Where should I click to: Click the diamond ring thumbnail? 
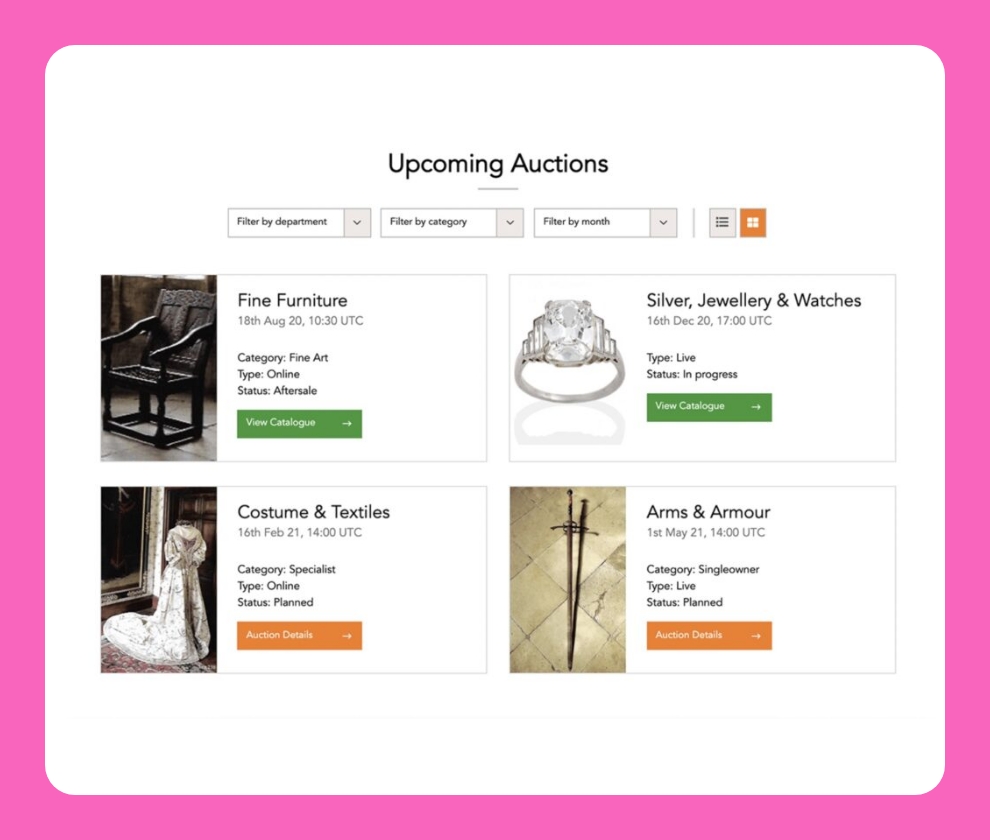coord(568,368)
